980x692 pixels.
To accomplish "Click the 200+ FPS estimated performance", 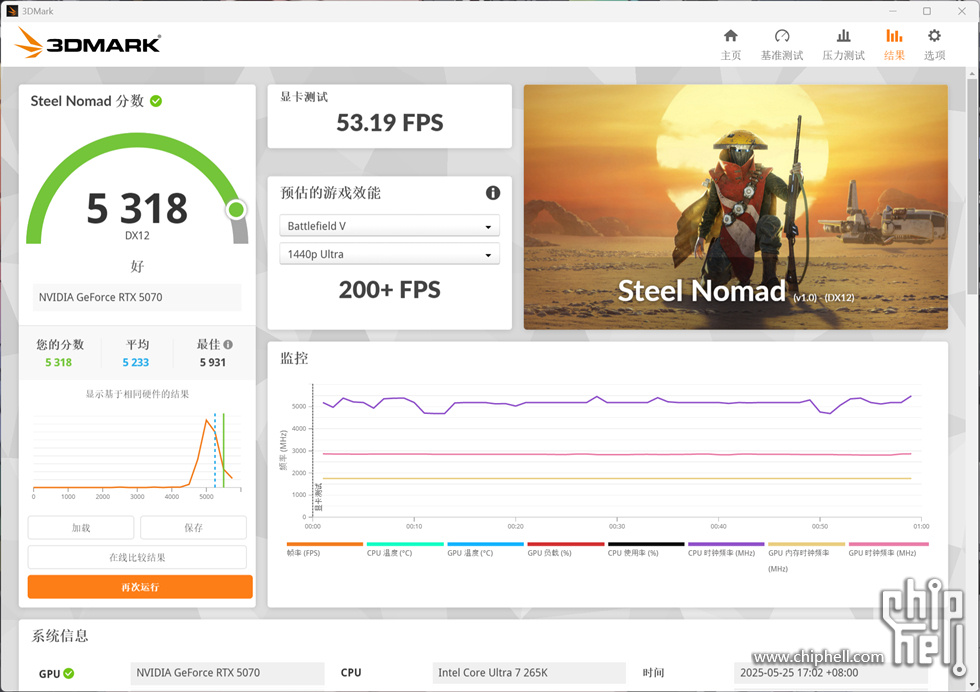I will [x=389, y=289].
